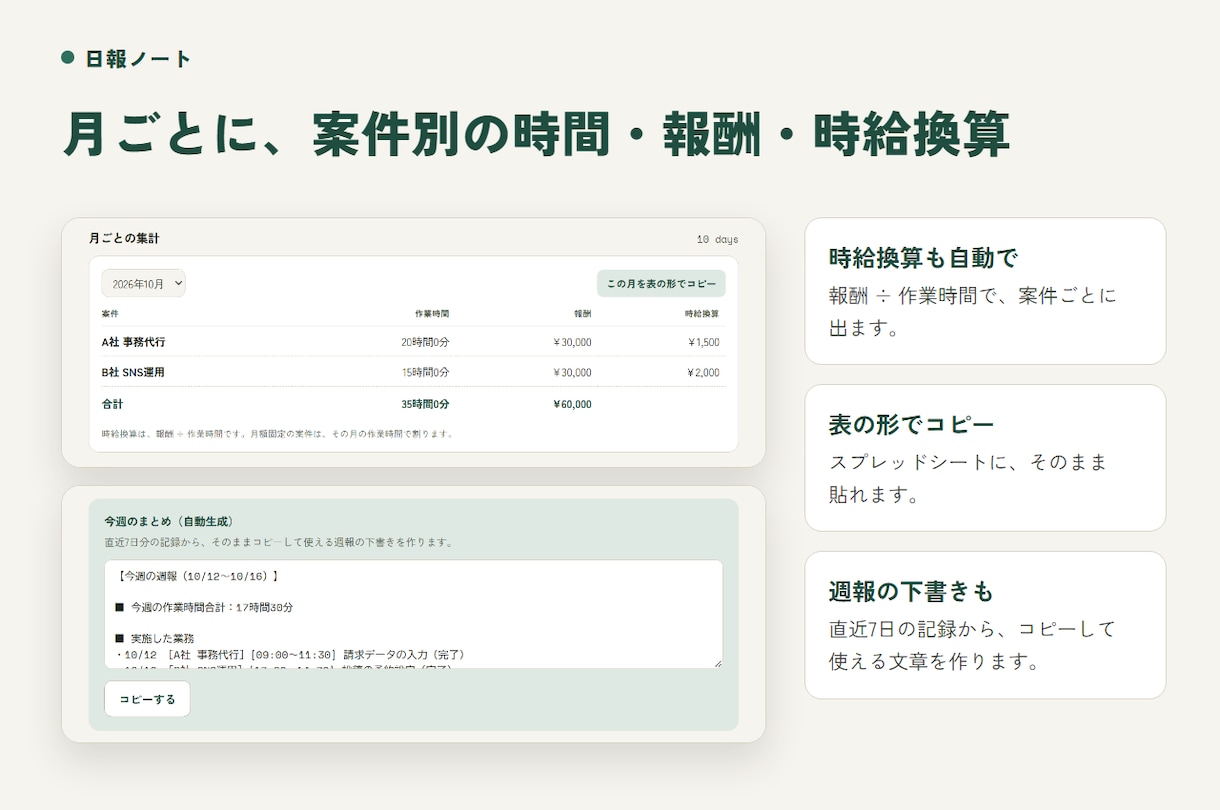Click the 直近7日分の記録から description text
This screenshot has height=810, width=1220.
pyautogui.click(x=279, y=542)
